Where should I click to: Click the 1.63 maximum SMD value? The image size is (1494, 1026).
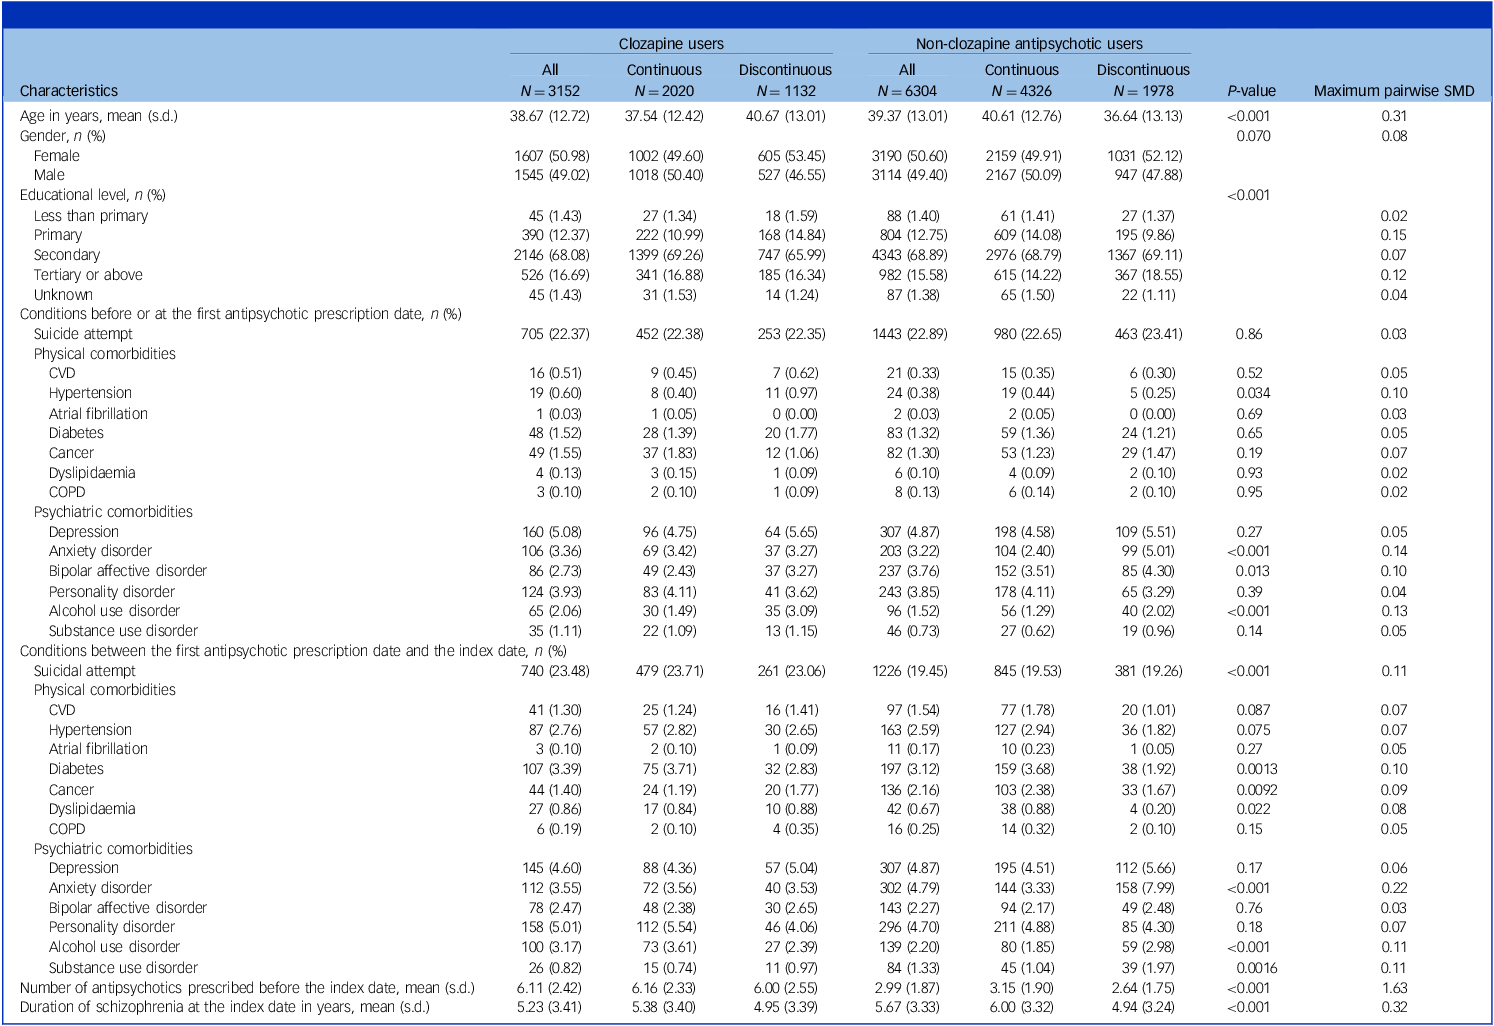[1393, 988]
